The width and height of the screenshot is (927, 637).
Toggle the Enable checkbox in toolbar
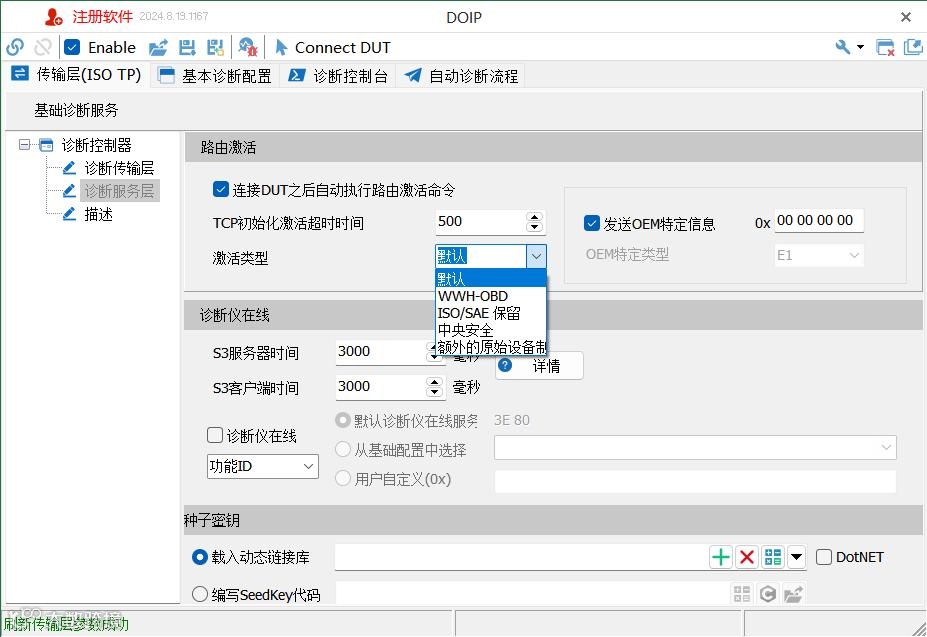click(x=72, y=47)
